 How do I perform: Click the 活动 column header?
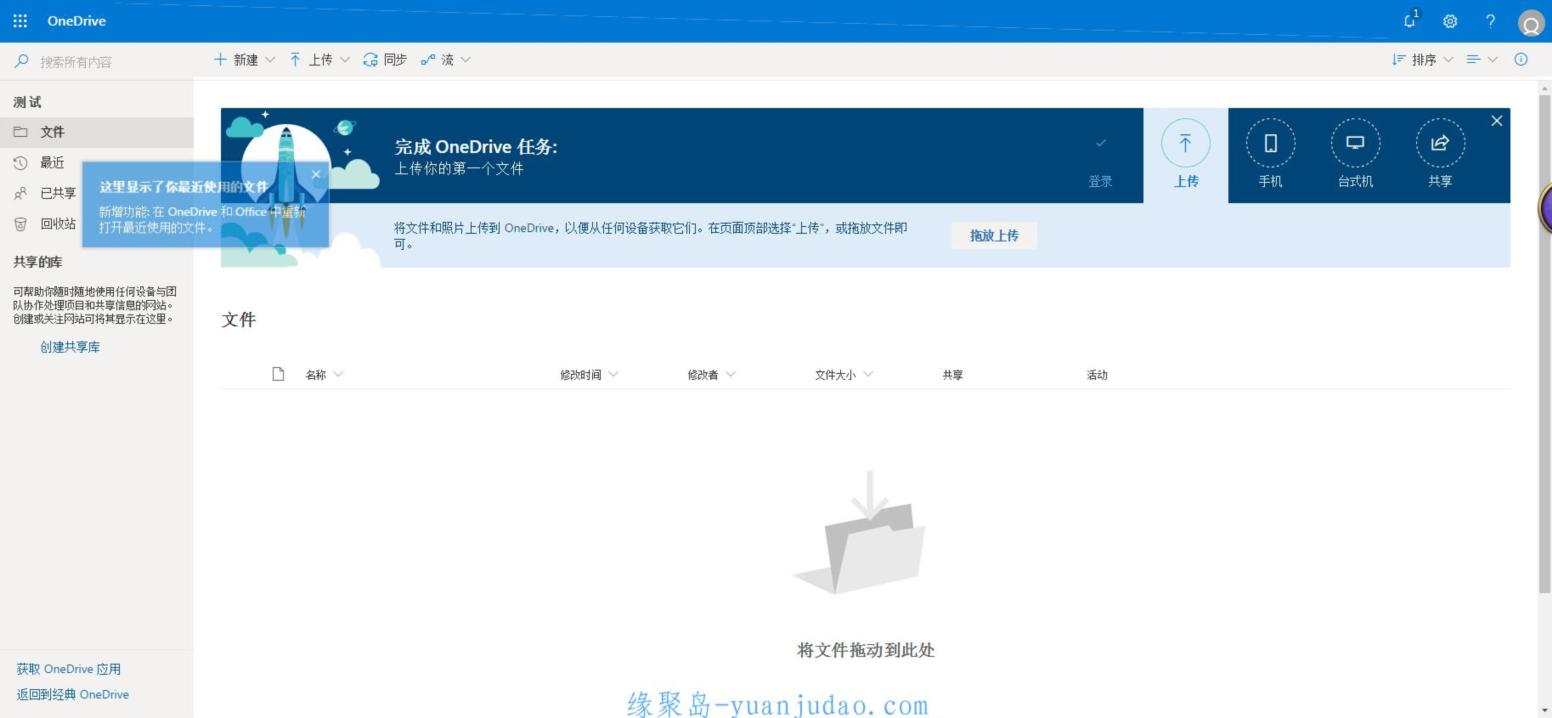pyautogui.click(x=1097, y=375)
